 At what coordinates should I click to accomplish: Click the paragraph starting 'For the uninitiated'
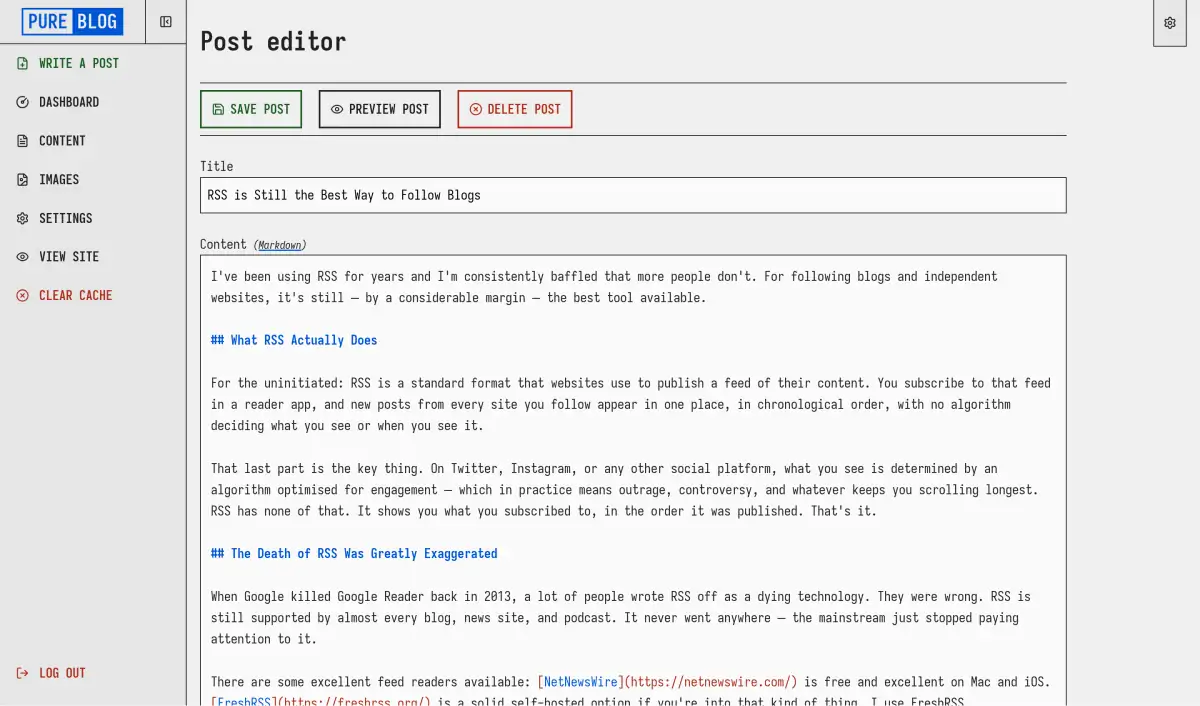tap(631, 404)
